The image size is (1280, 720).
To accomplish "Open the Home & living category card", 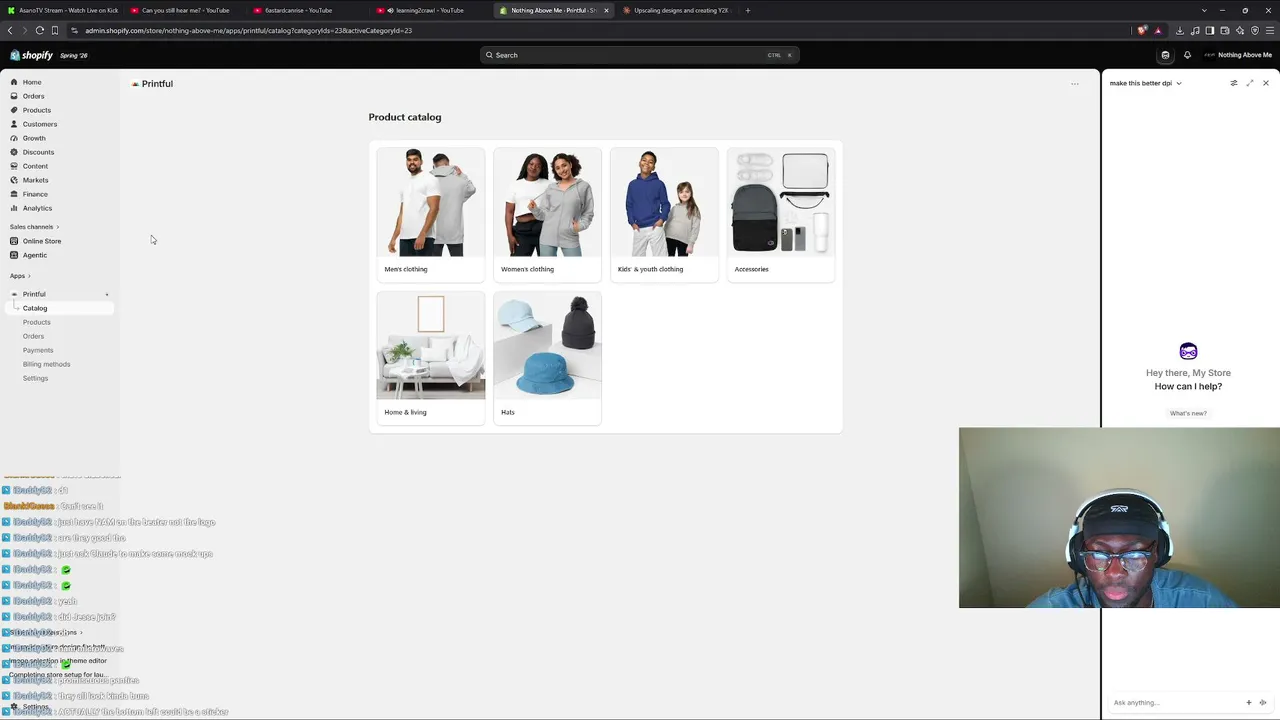I will click(431, 358).
